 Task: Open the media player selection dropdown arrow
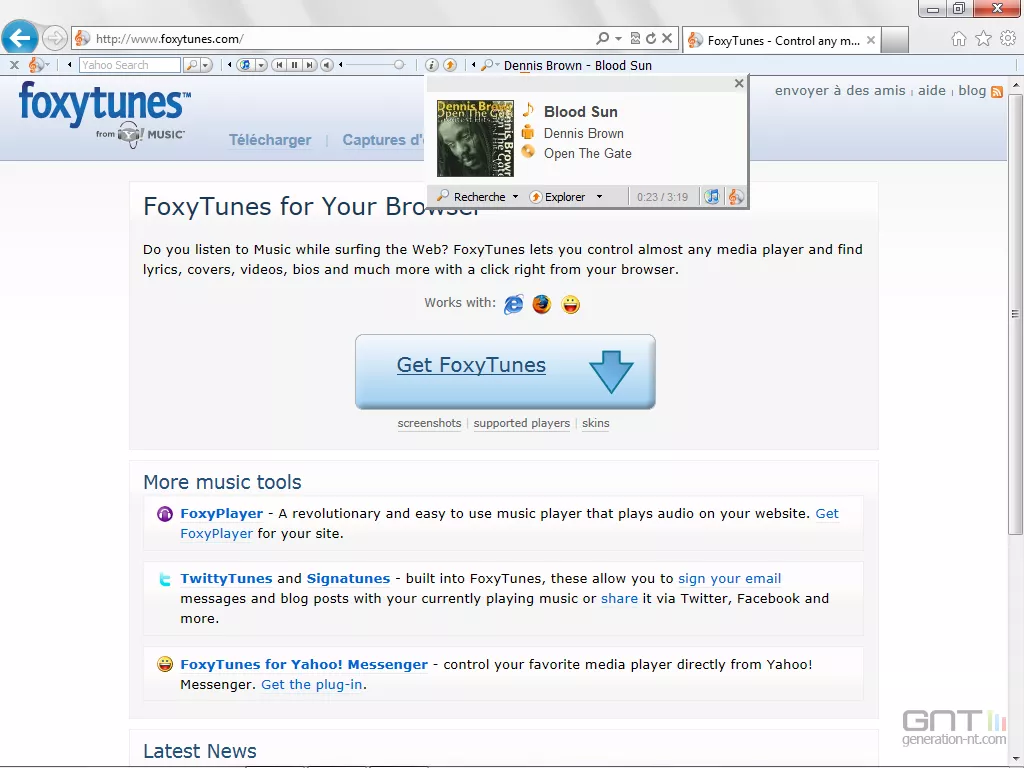click(261, 65)
